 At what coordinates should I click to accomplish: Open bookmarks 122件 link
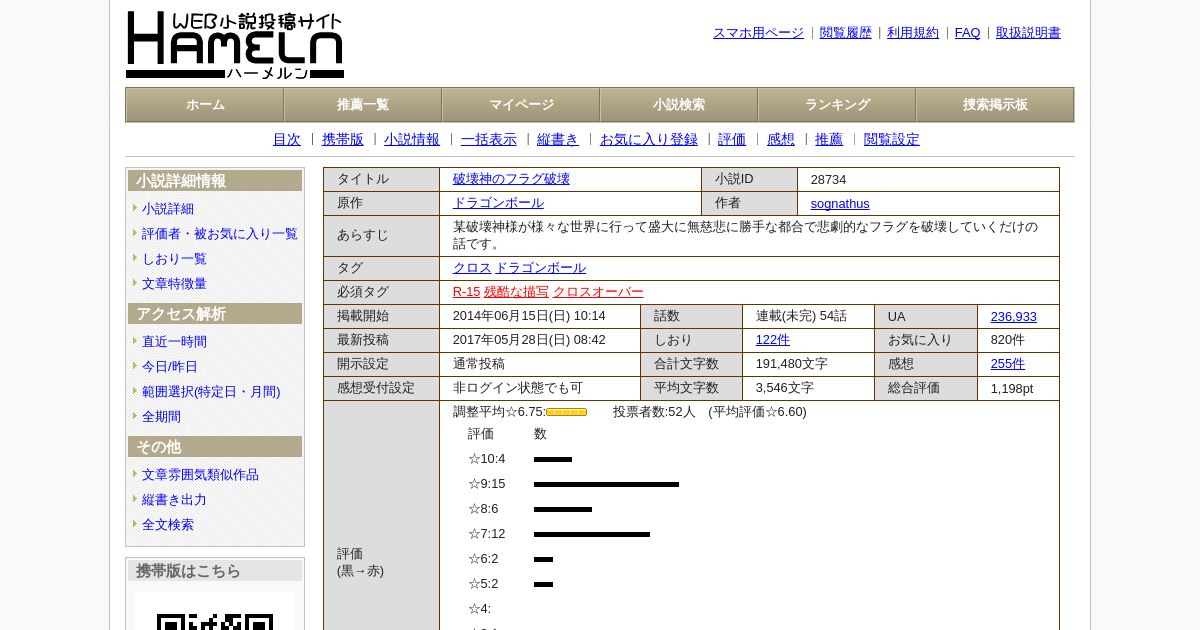(773, 340)
